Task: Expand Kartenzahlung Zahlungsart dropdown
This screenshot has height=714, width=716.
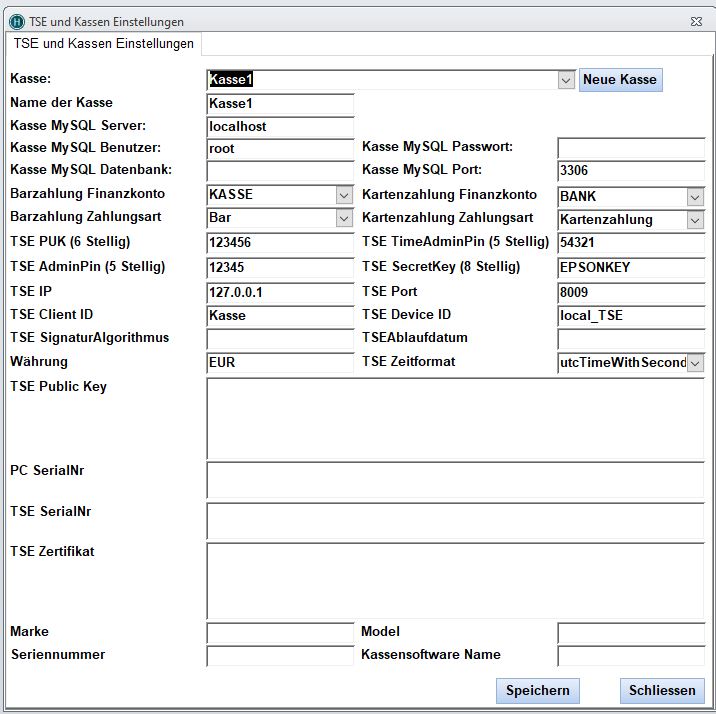Action: pos(695,220)
